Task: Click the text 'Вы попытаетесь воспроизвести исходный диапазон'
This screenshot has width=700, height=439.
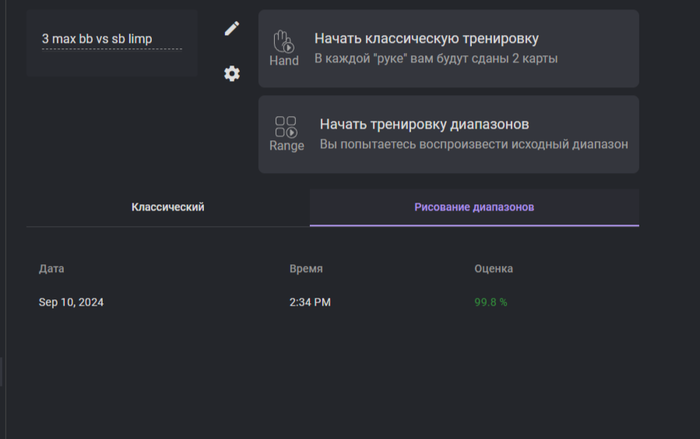Action: 474,145
